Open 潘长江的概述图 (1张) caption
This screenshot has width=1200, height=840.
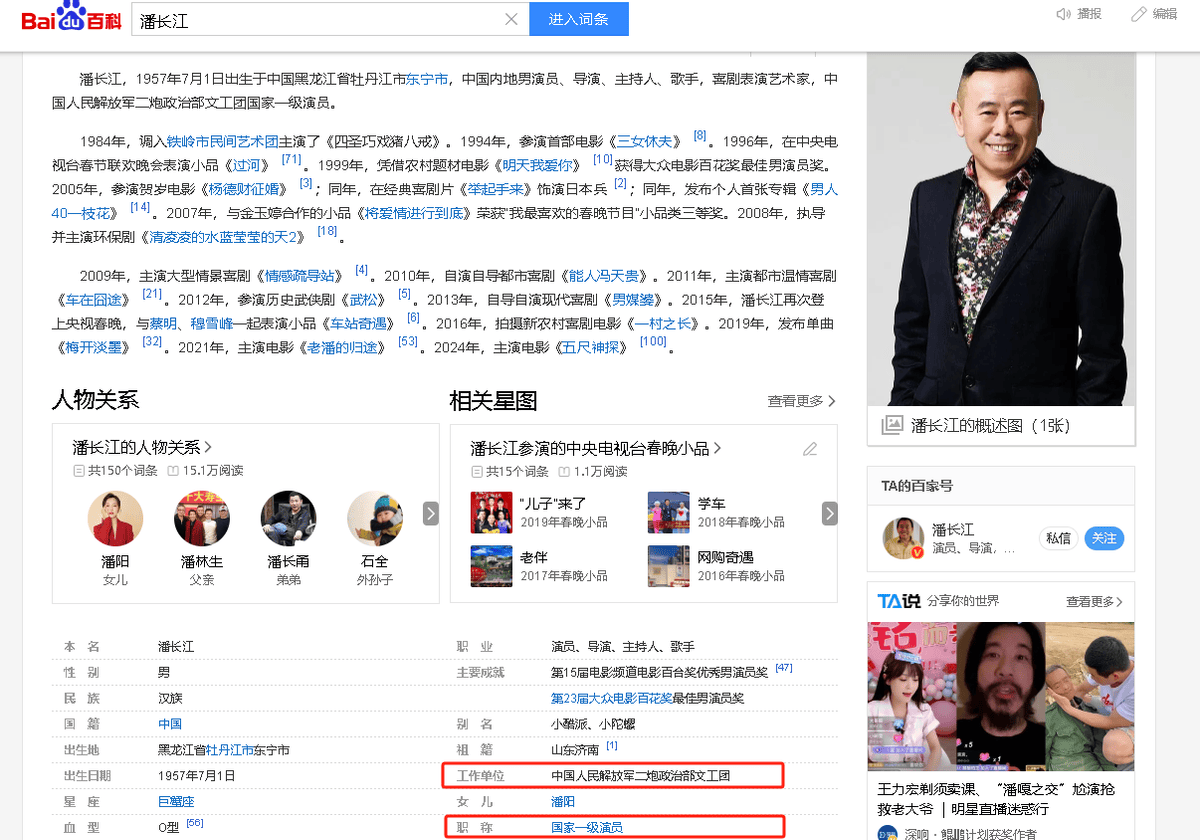(991, 425)
